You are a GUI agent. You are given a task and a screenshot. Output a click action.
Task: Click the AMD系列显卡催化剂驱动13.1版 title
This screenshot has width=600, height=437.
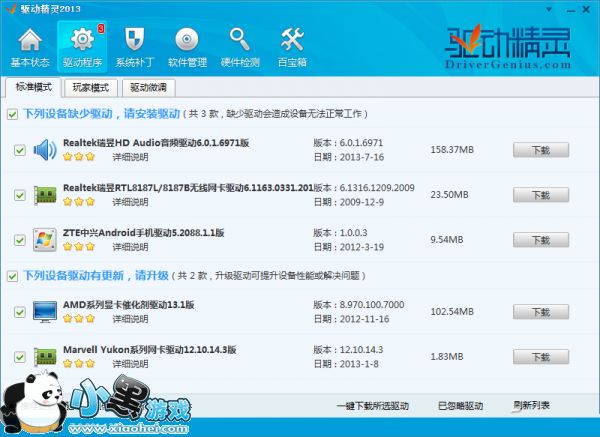pyautogui.click(x=129, y=305)
